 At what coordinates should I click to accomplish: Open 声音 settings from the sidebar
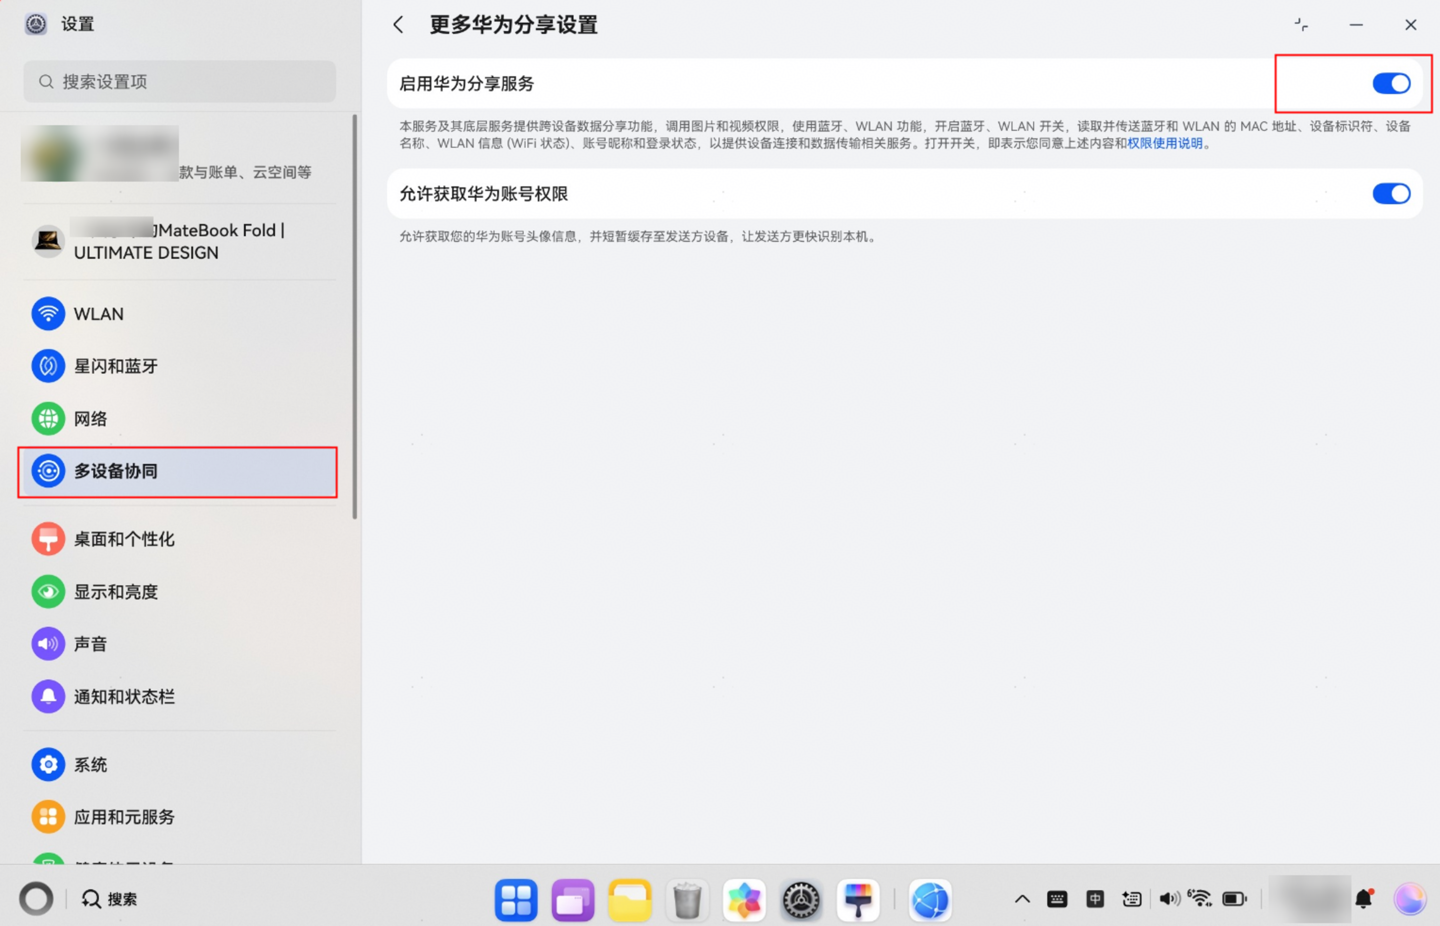91,643
